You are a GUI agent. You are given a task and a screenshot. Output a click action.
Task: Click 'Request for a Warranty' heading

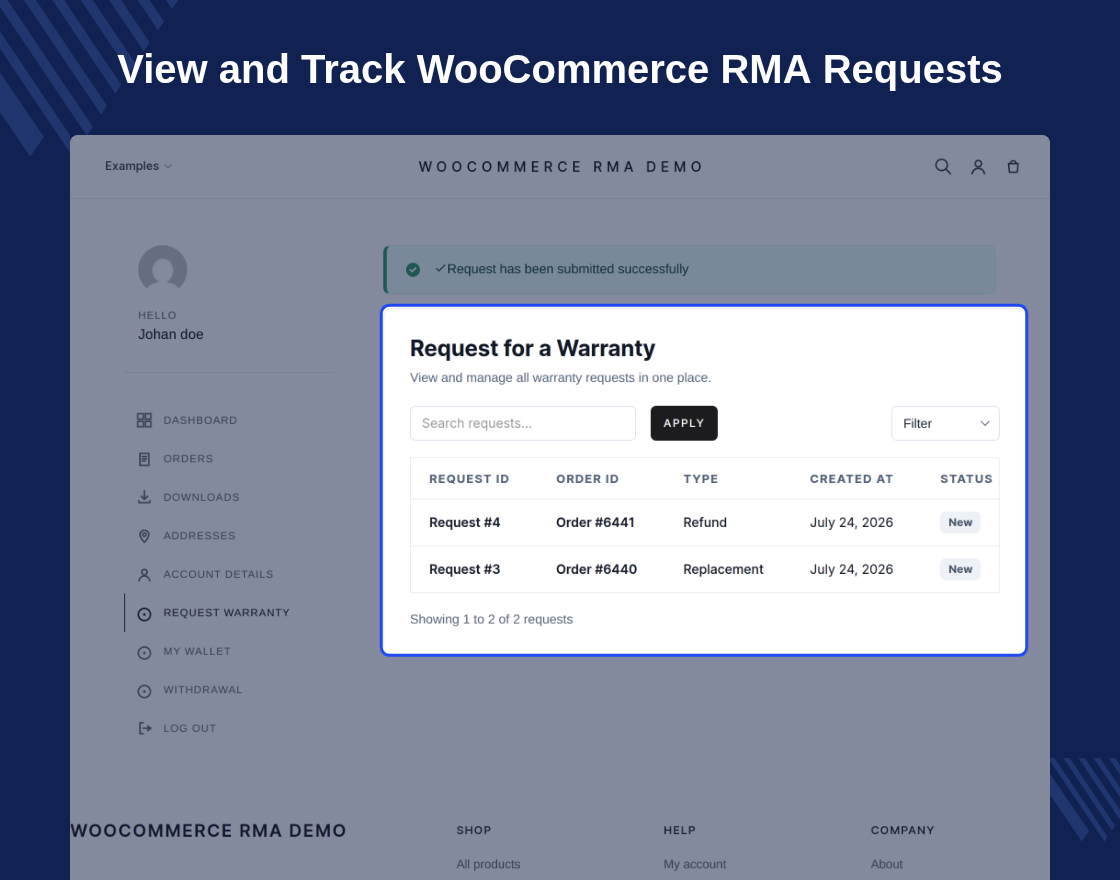(x=532, y=348)
